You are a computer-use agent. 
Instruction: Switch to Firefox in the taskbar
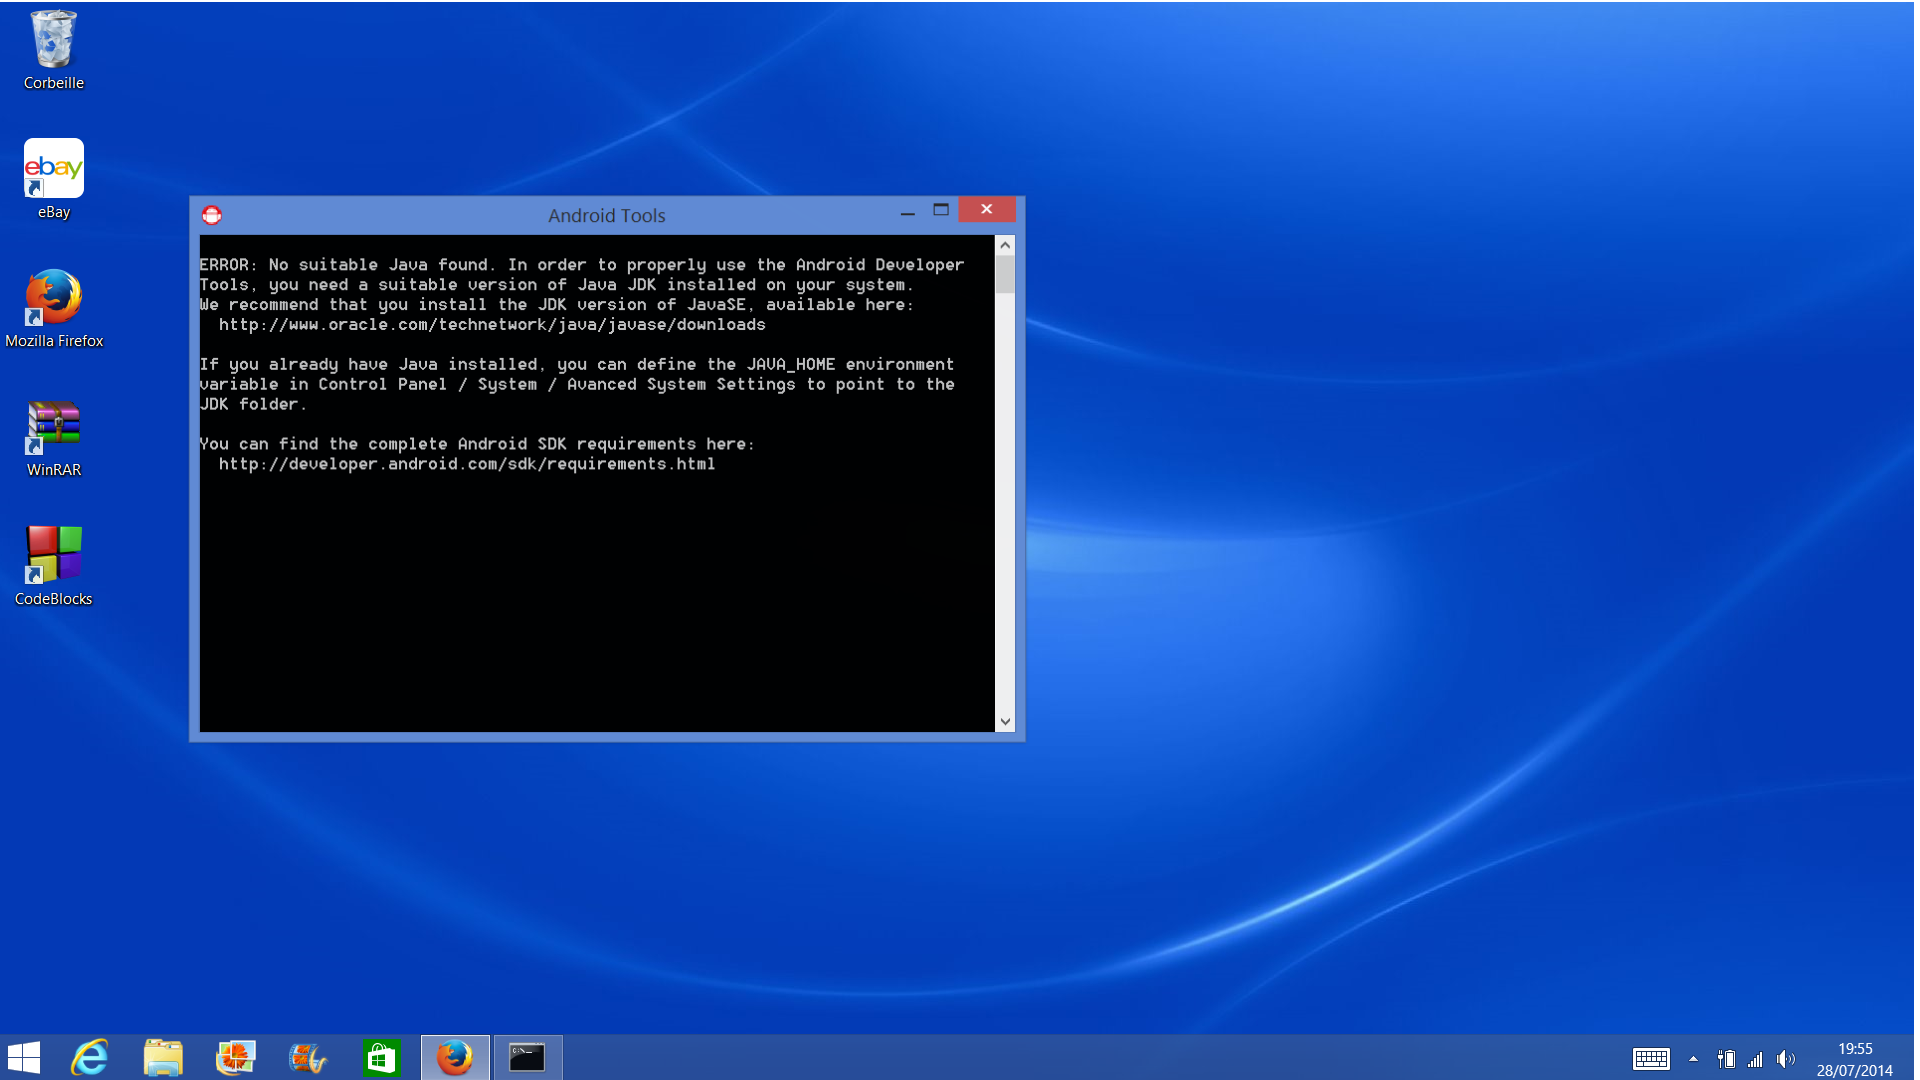pos(455,1058)
